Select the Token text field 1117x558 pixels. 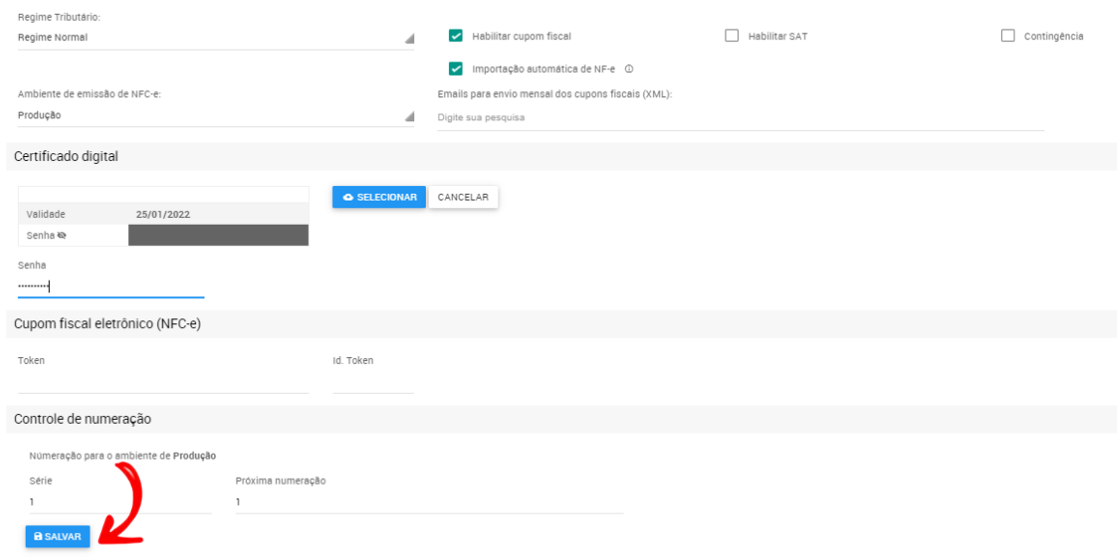[x=163, y=382]
